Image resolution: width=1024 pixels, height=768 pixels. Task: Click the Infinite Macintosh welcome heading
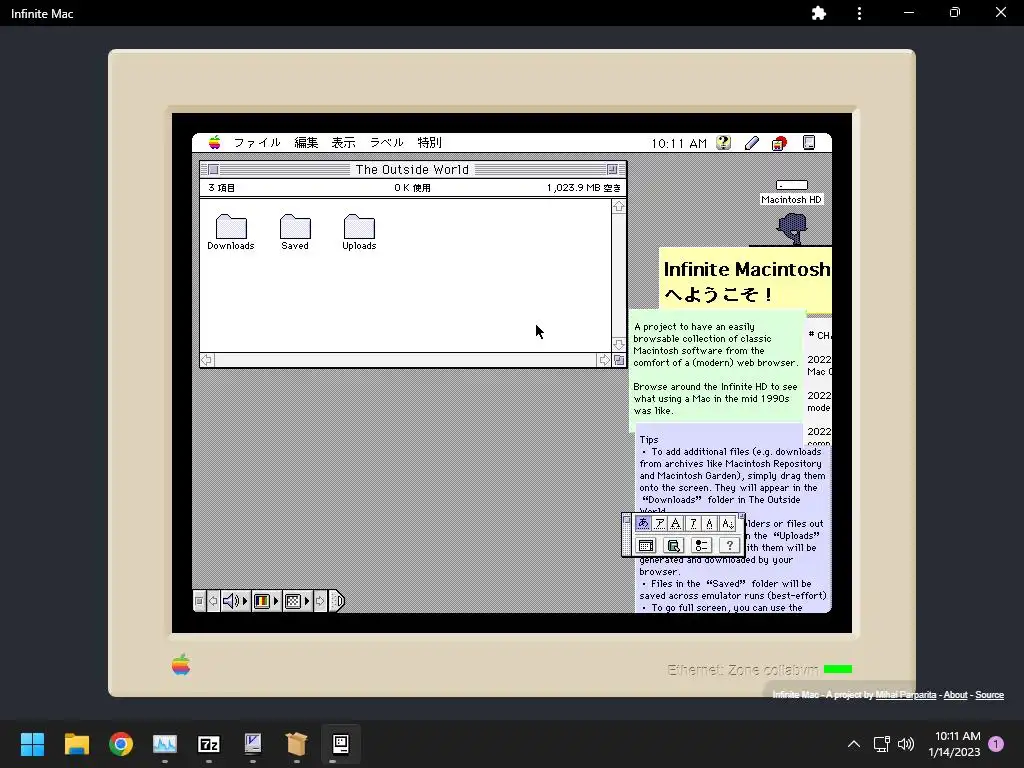tap(747, 281)
